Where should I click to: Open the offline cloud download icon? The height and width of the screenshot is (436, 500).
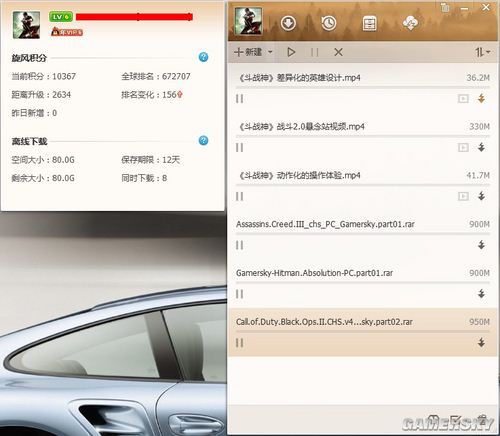coord(410,23)
